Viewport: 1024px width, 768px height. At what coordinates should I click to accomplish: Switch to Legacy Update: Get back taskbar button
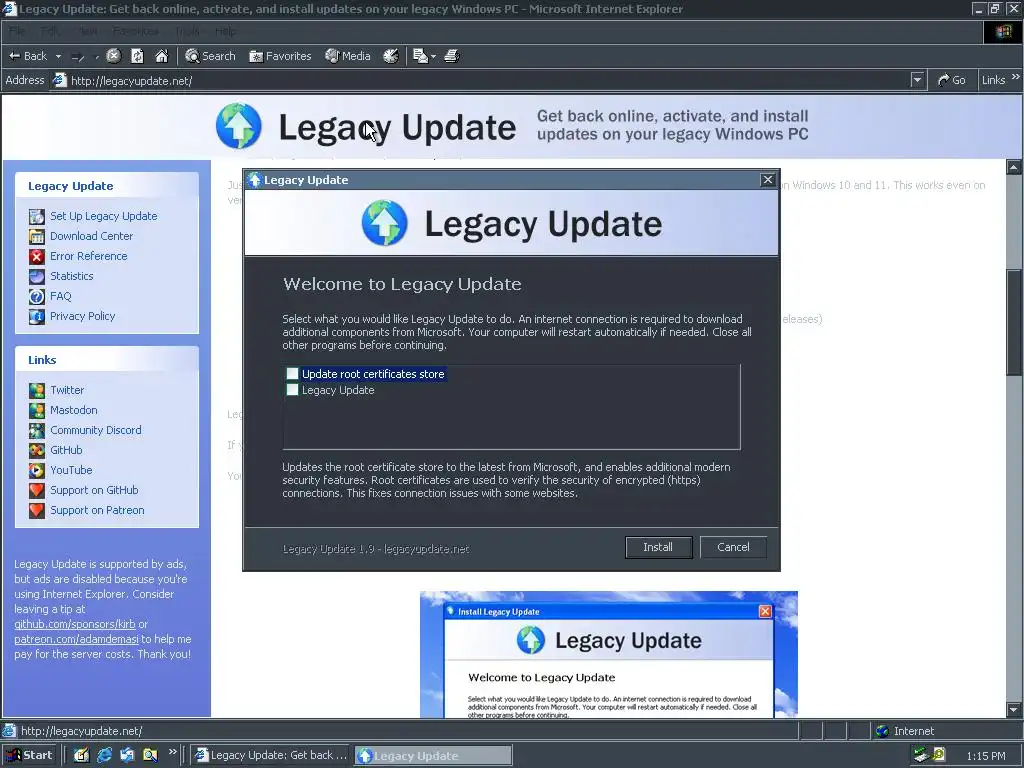(272, 755)
